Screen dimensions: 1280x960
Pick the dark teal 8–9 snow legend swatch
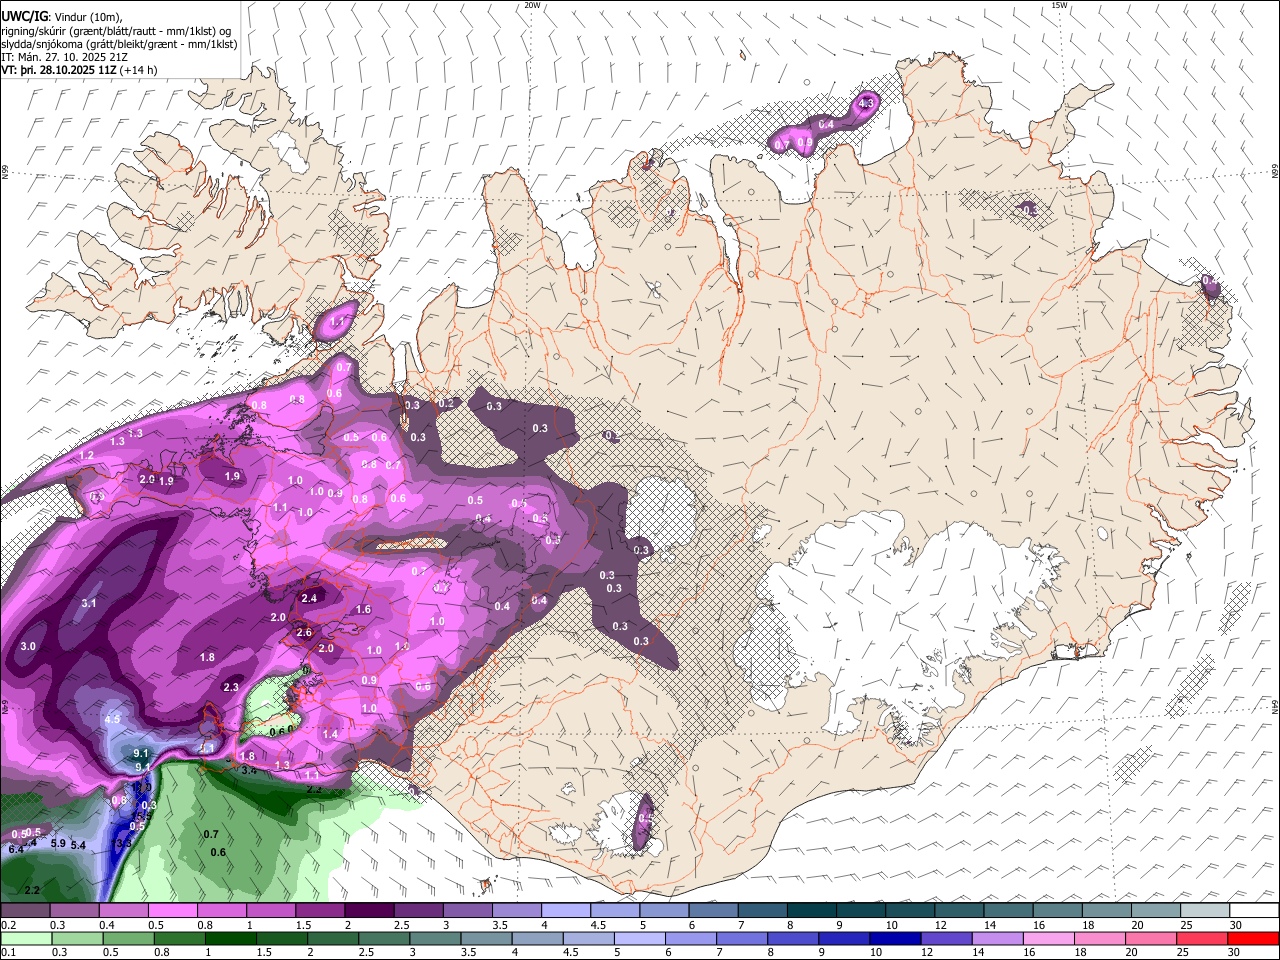pos(812,911)
